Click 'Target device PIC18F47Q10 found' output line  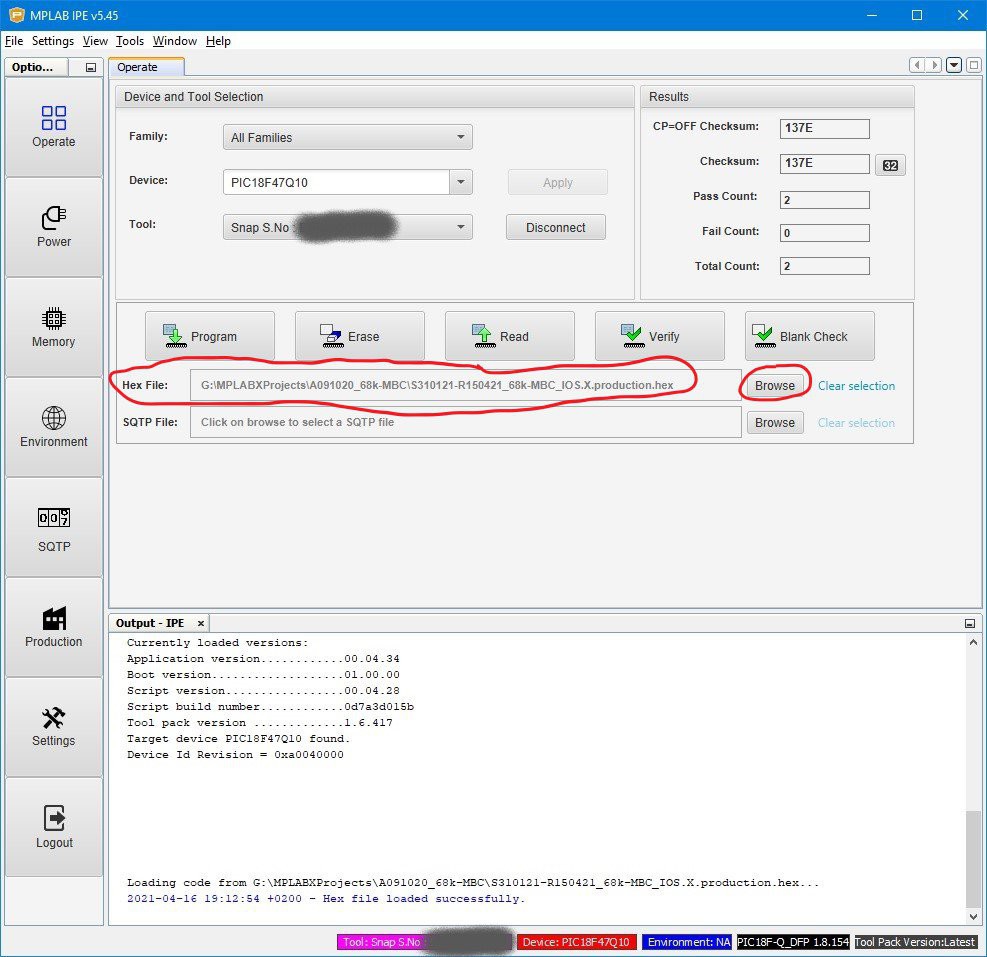[238, 739]
